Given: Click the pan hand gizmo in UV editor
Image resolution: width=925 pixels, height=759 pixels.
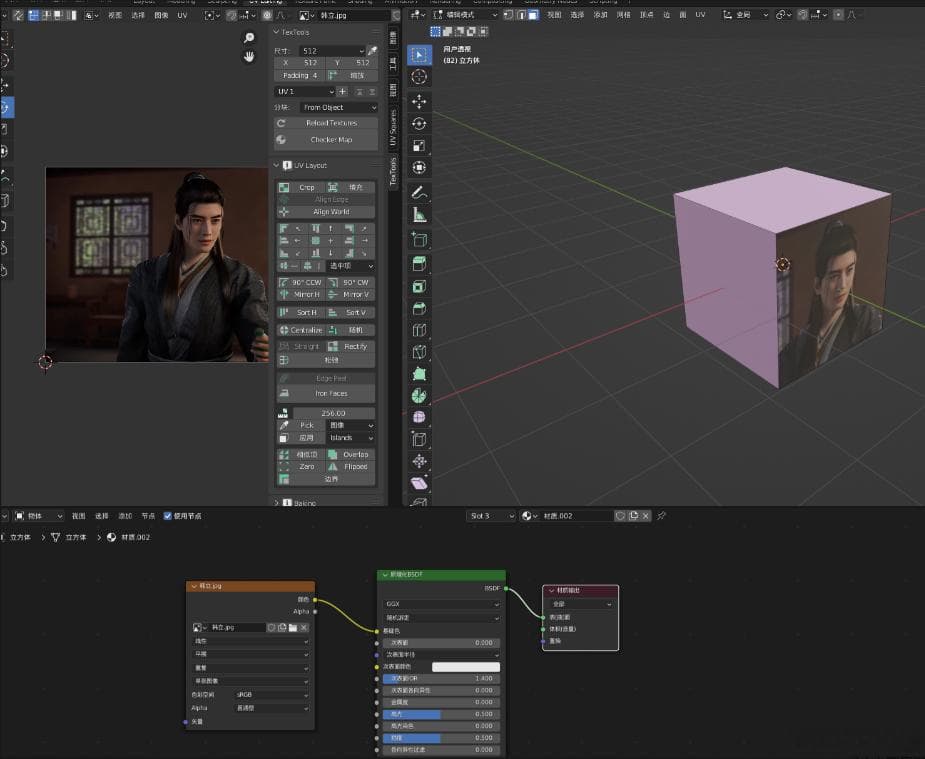Looking at the screenshot, I should (249, 57).
